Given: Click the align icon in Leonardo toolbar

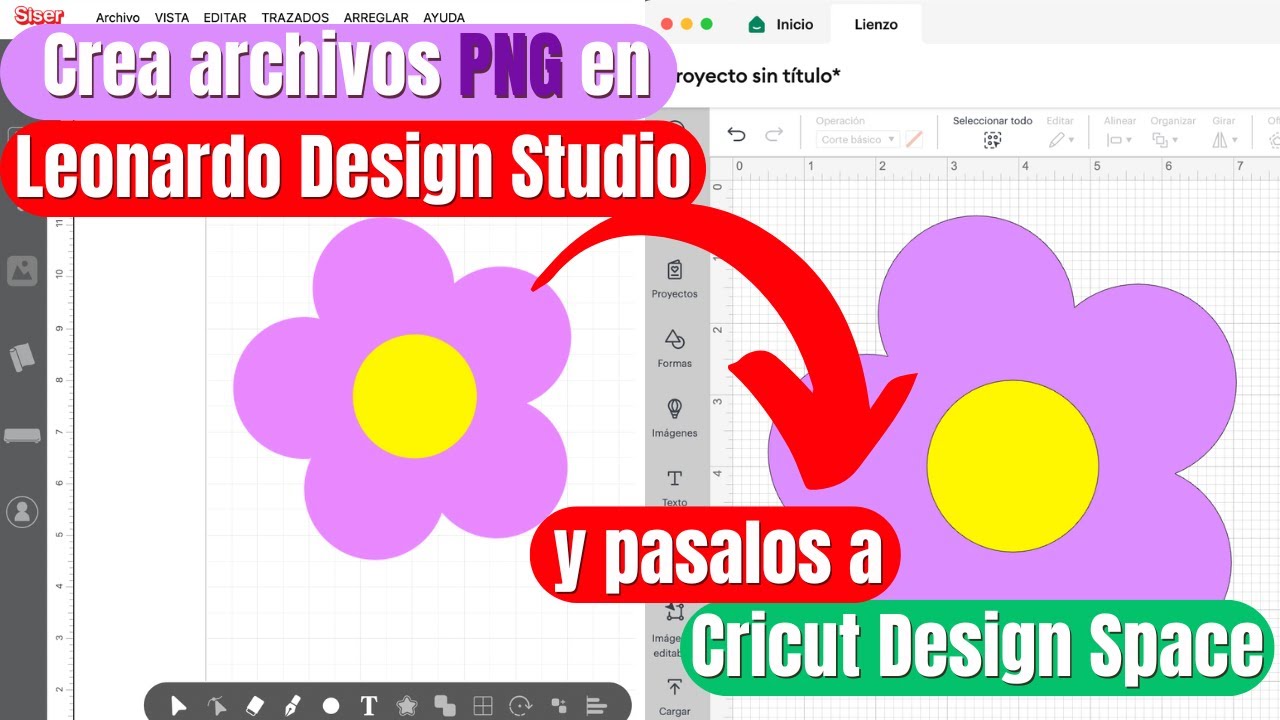Looking at the screenshot, I should 597,706.
